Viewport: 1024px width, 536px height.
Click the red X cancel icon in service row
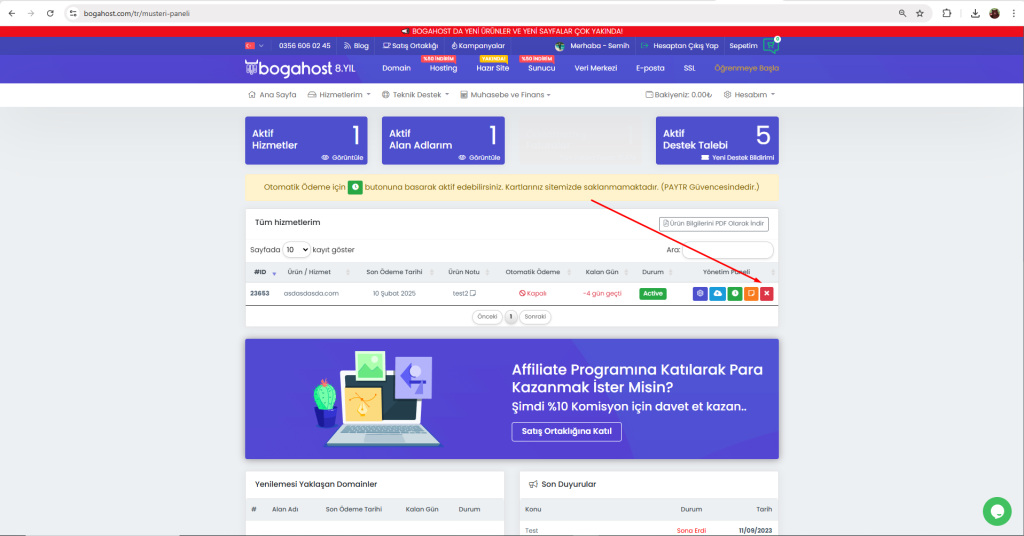pyautogui.click(x=767, y=294)
